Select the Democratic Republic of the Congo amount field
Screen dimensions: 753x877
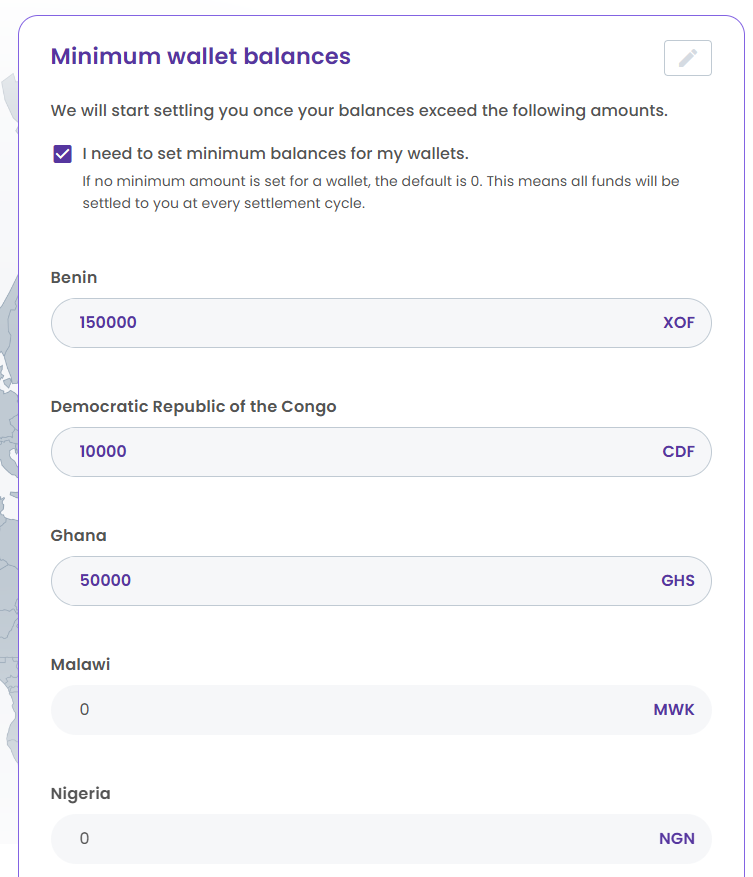pyautogui.click(x=381, y=452)
